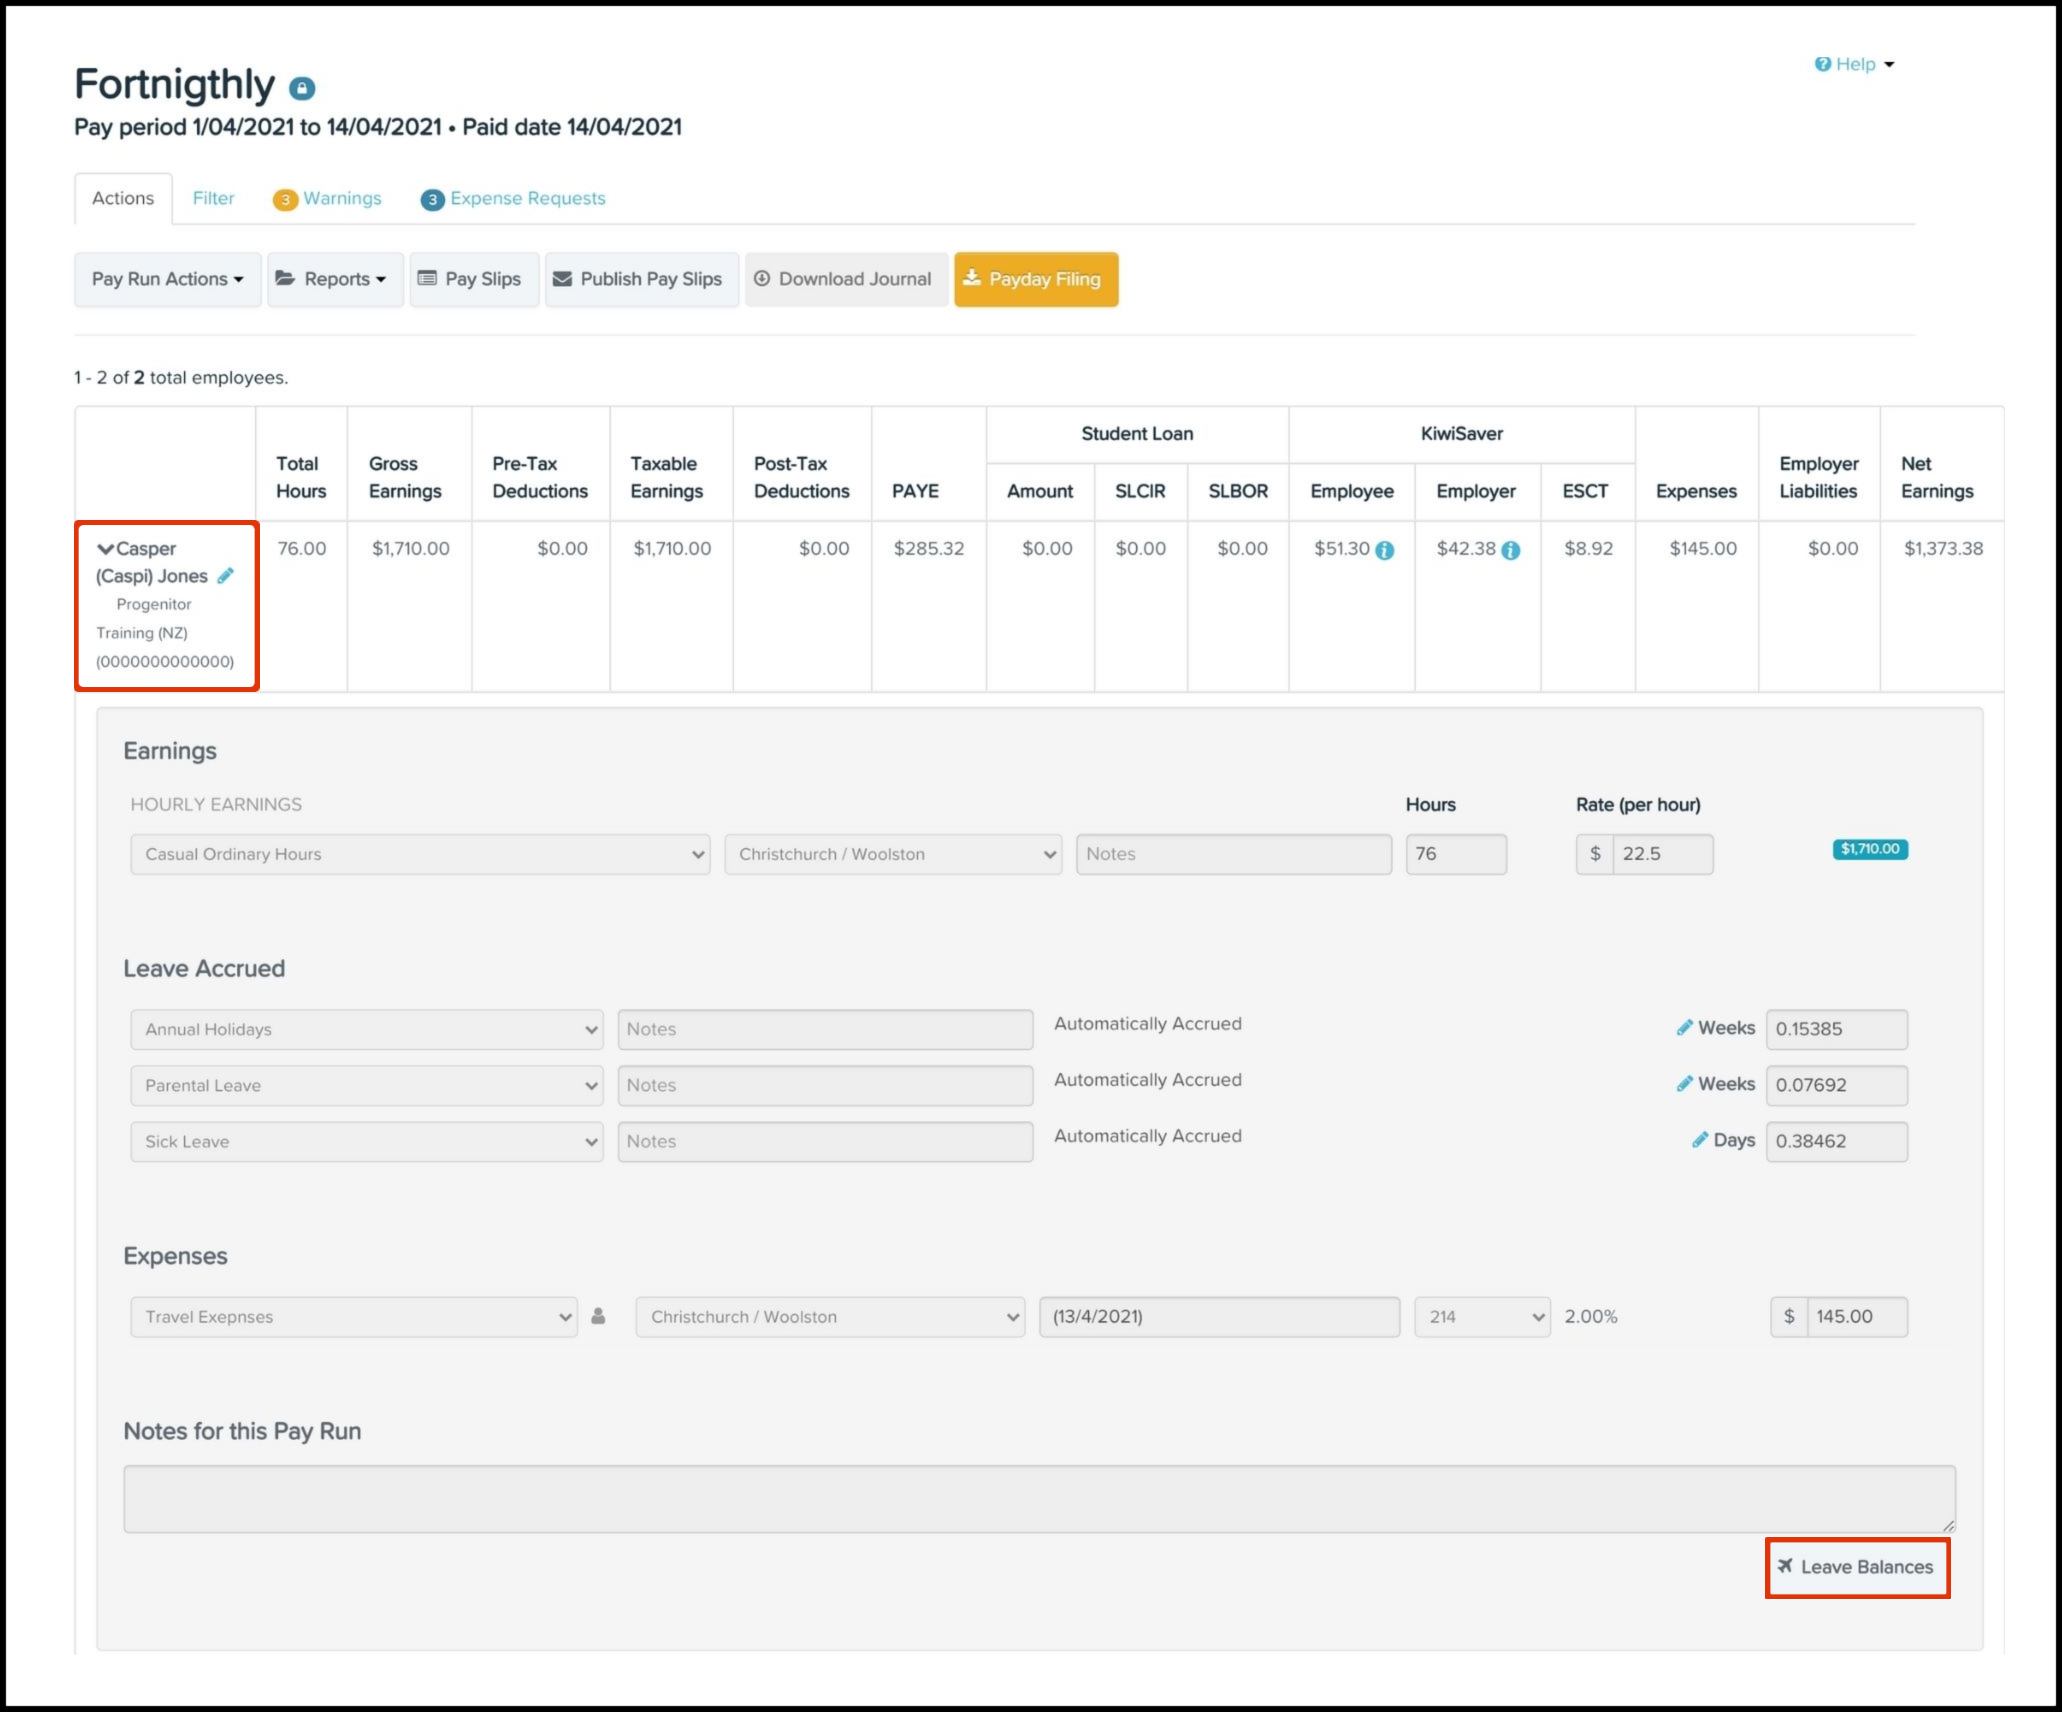
Task: Open Casual Ordinary Hours dropdown
Action: click(419, 854)
